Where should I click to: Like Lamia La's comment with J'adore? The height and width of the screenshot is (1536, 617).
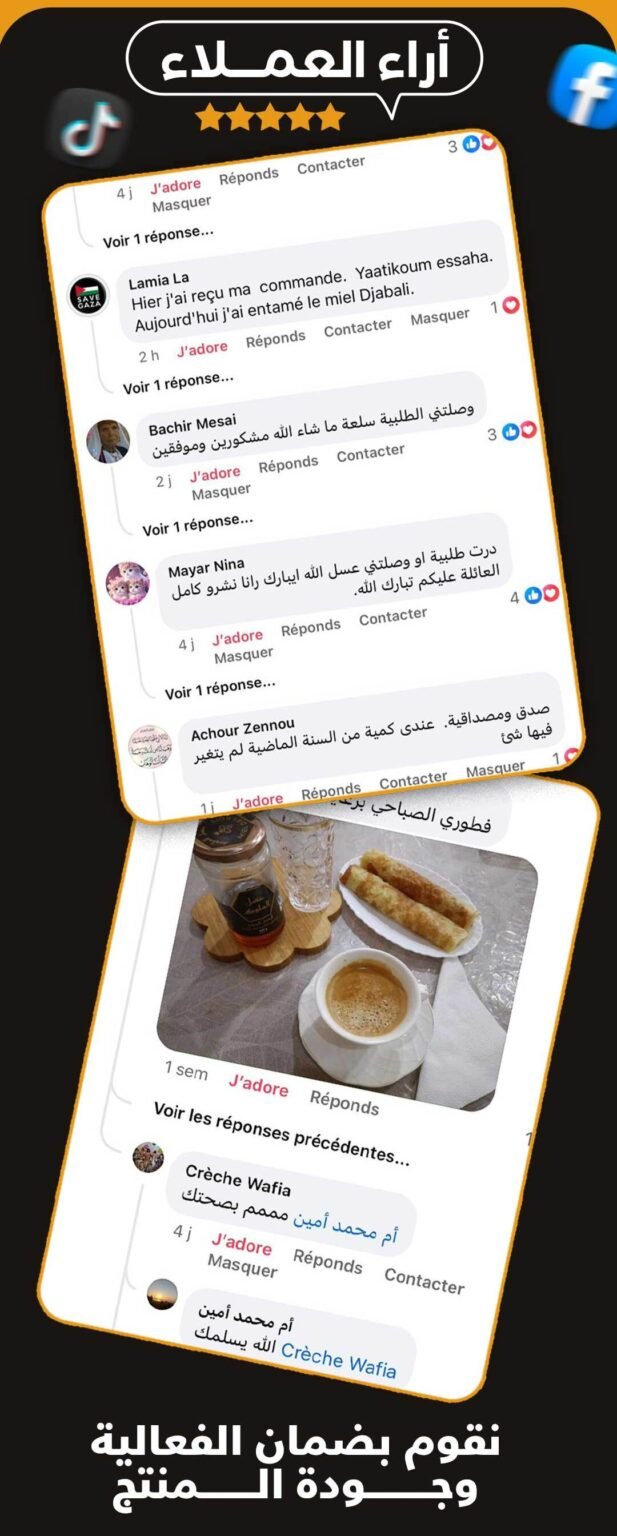tap(202, 349)
